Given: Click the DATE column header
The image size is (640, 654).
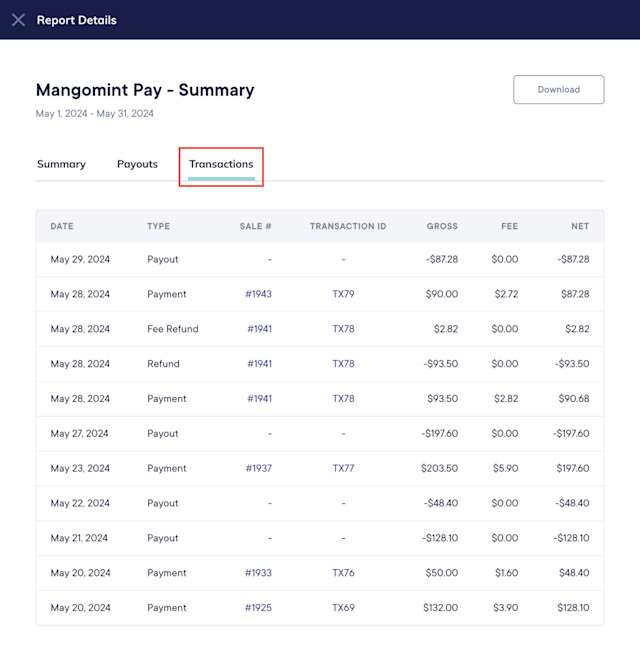Looking at the screenshot, I should pos(62,226).
